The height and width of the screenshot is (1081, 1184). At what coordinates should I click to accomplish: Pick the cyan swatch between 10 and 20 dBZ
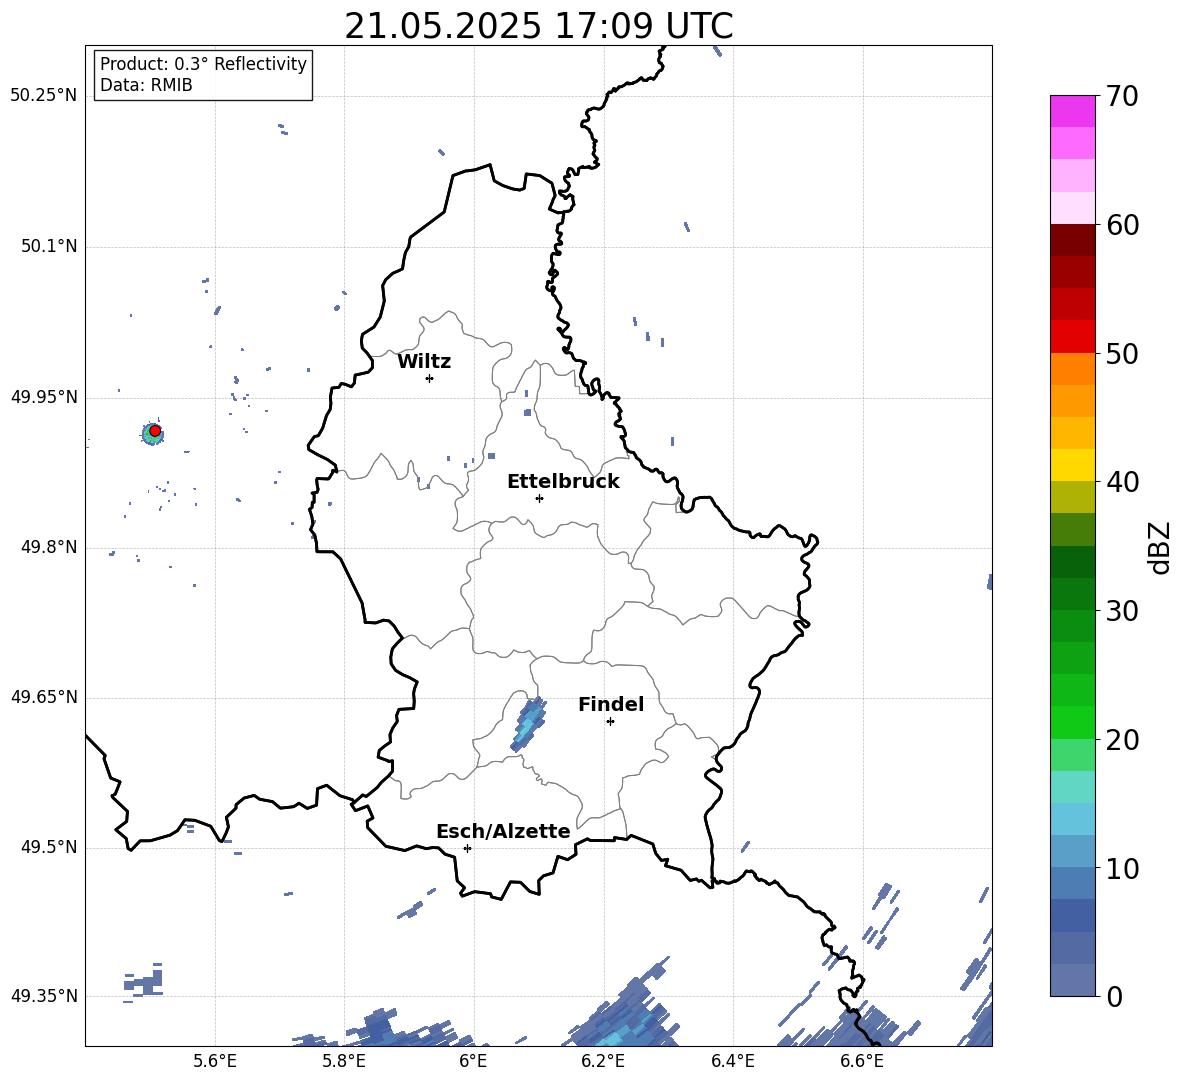[1072, 819]
